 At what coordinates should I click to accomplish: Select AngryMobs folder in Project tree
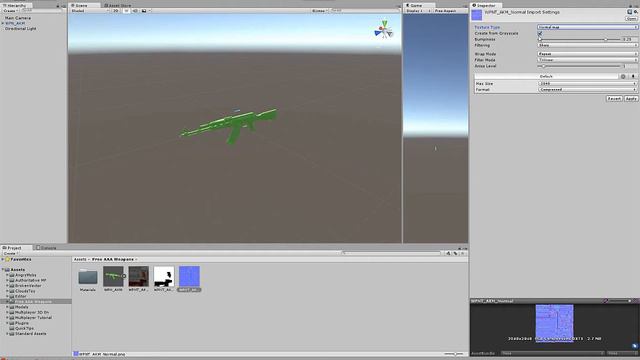(25, 275)
